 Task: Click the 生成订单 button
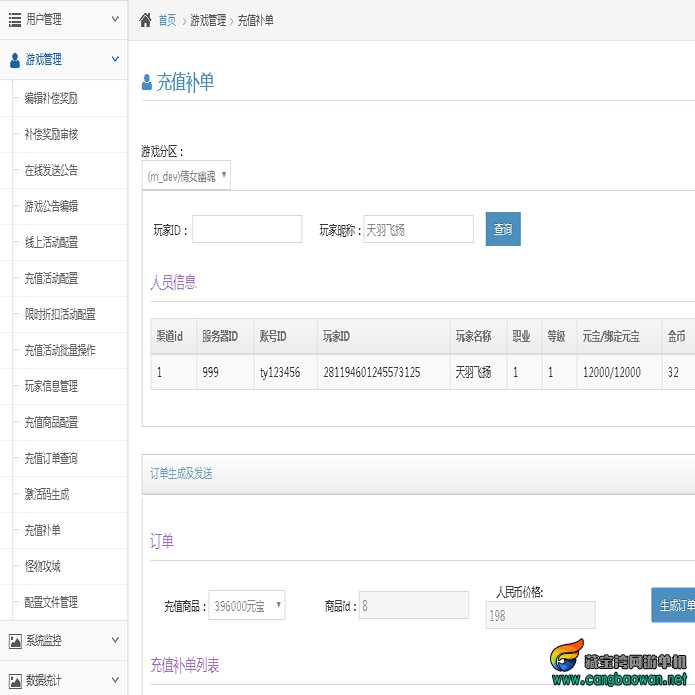673,605
